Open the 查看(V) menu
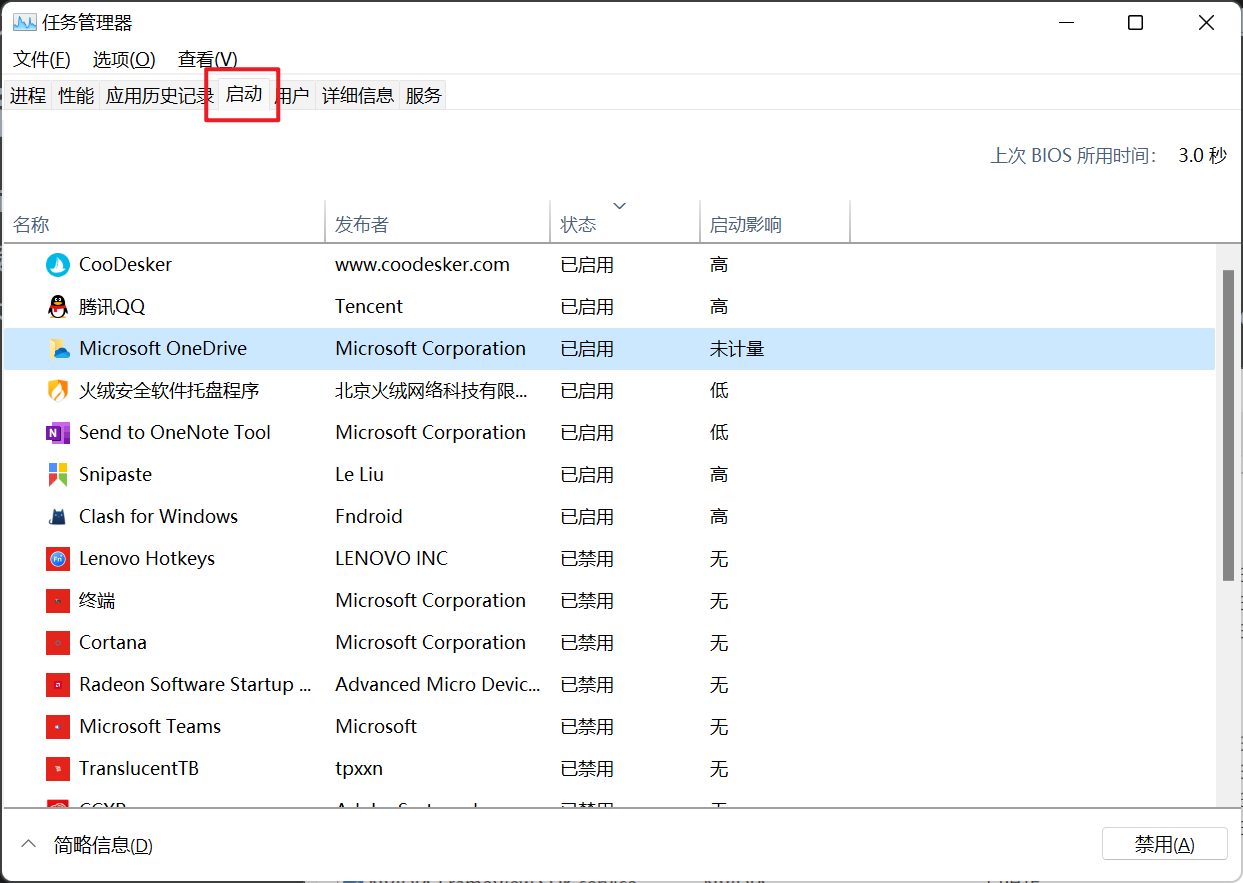Image resolution: width=1243 pixels, height=883 pixels. point(208,59)
